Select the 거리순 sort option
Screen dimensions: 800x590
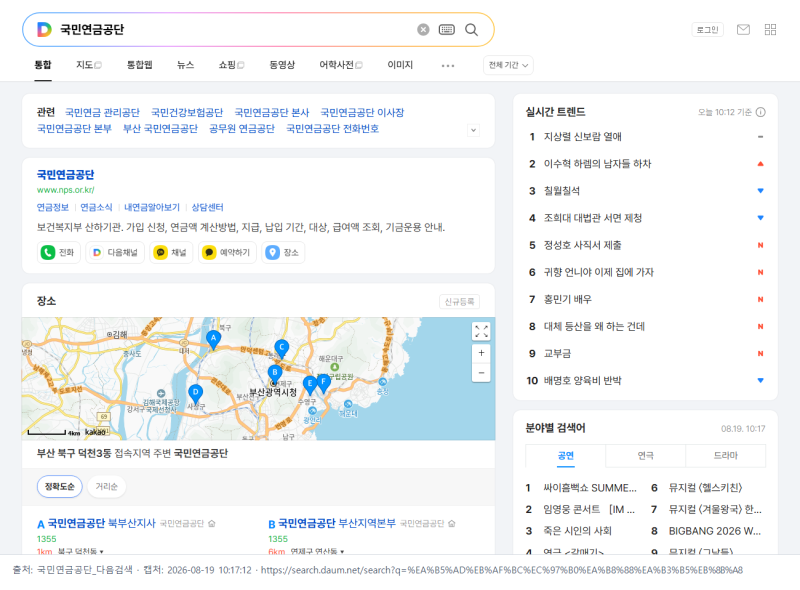click(107, 487)
